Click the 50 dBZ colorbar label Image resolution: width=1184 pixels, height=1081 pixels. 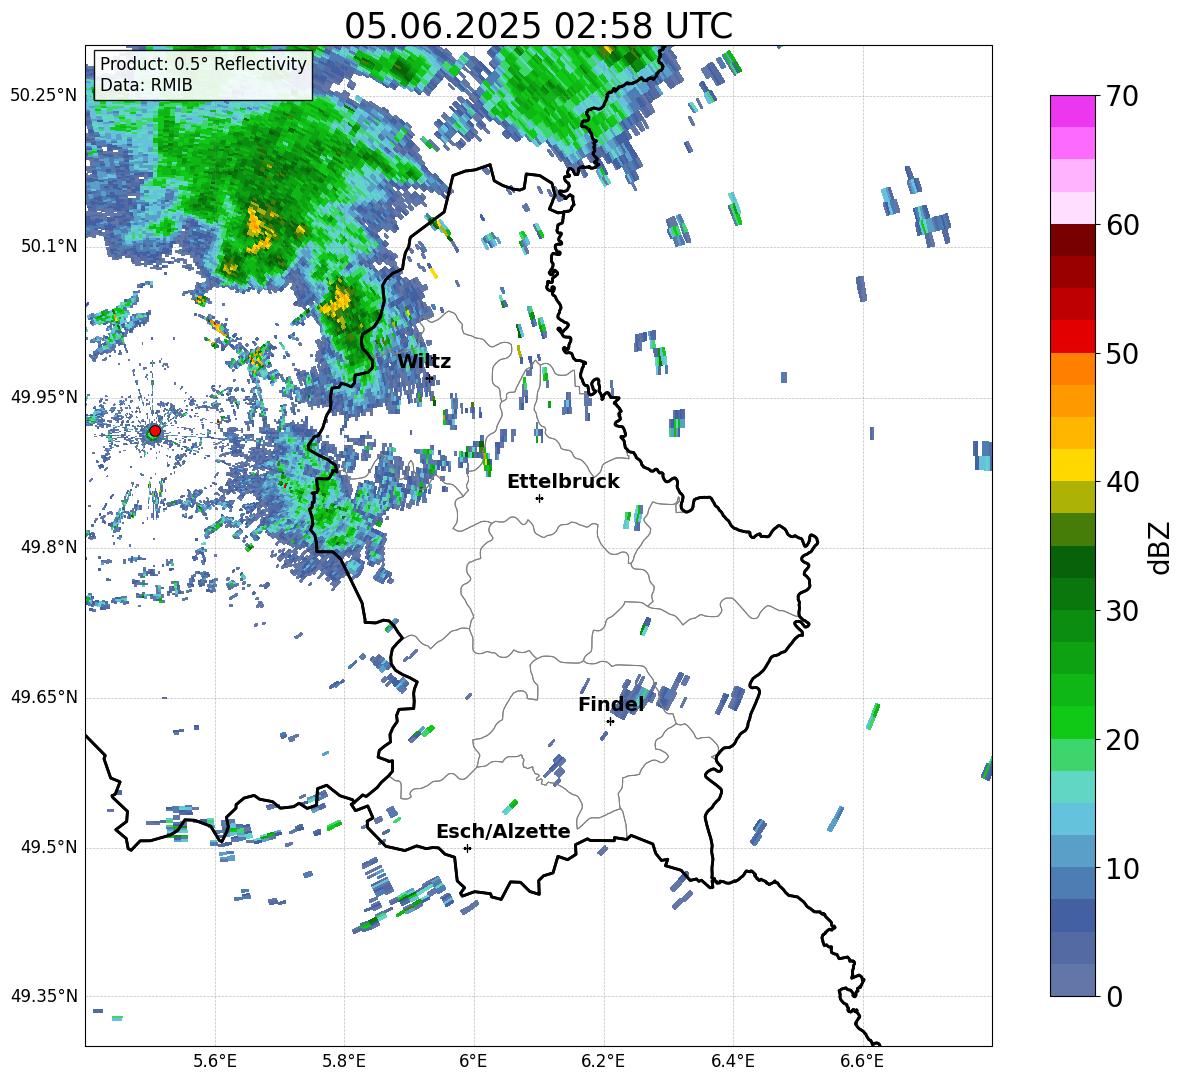pos(1122,353)
